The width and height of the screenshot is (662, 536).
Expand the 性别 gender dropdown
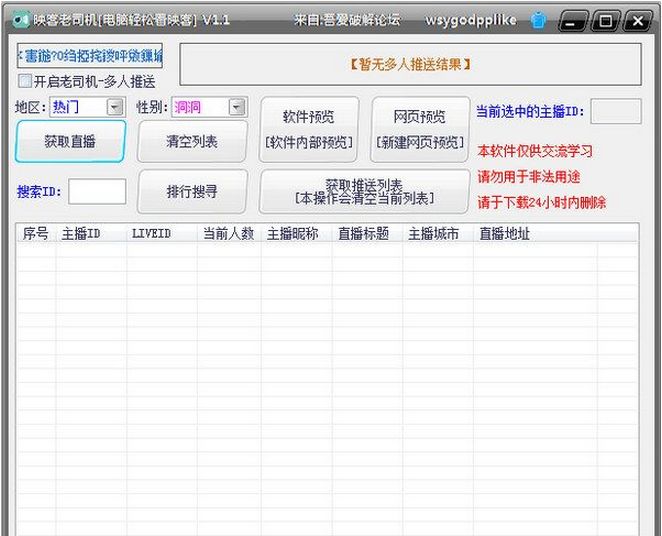(x=237, y=107)
